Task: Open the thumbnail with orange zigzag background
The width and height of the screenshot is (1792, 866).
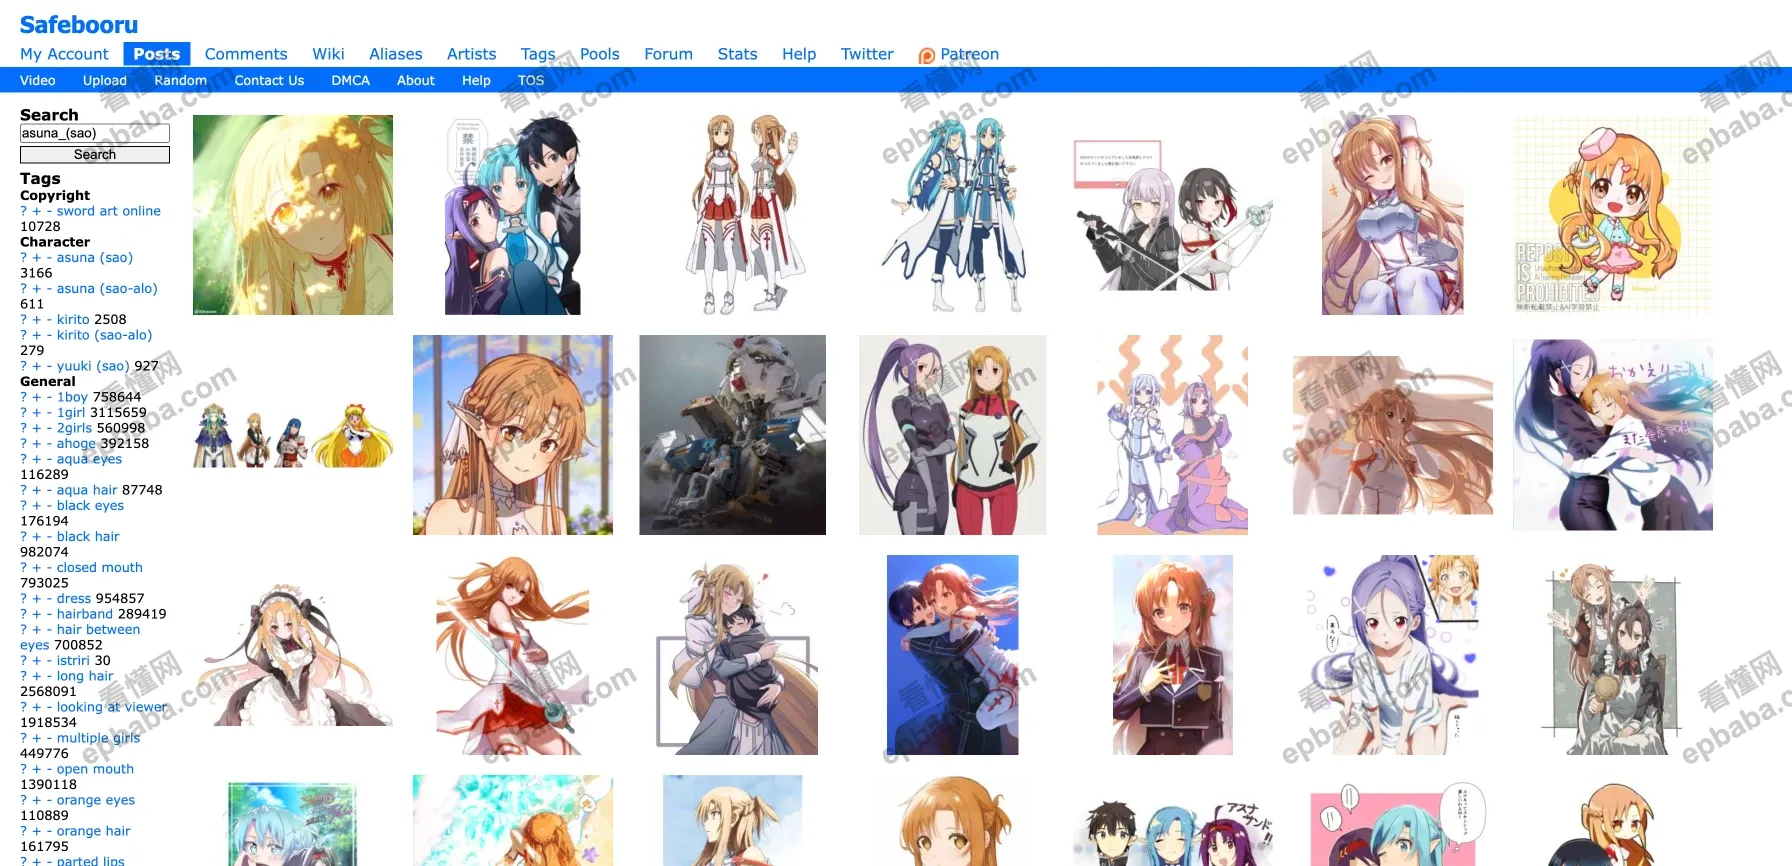Action: tap(1173, 435)
